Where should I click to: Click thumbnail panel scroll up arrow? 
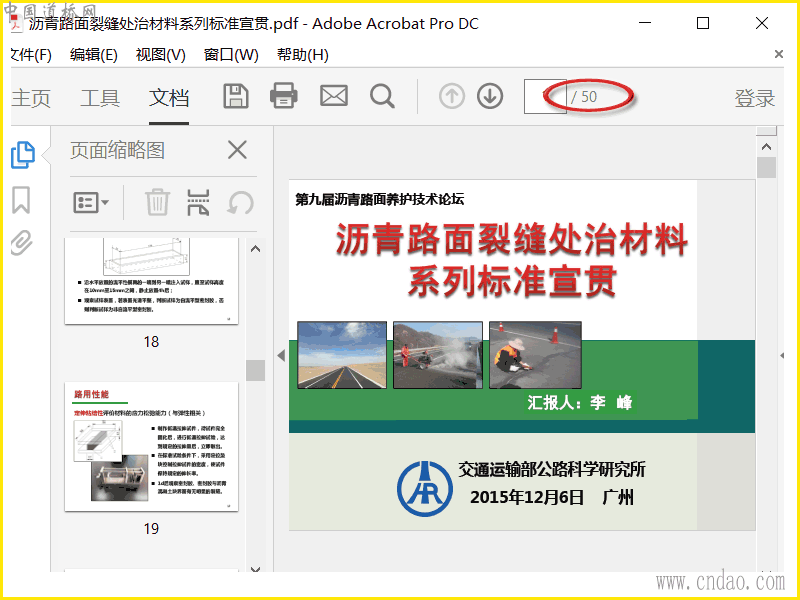256,249
